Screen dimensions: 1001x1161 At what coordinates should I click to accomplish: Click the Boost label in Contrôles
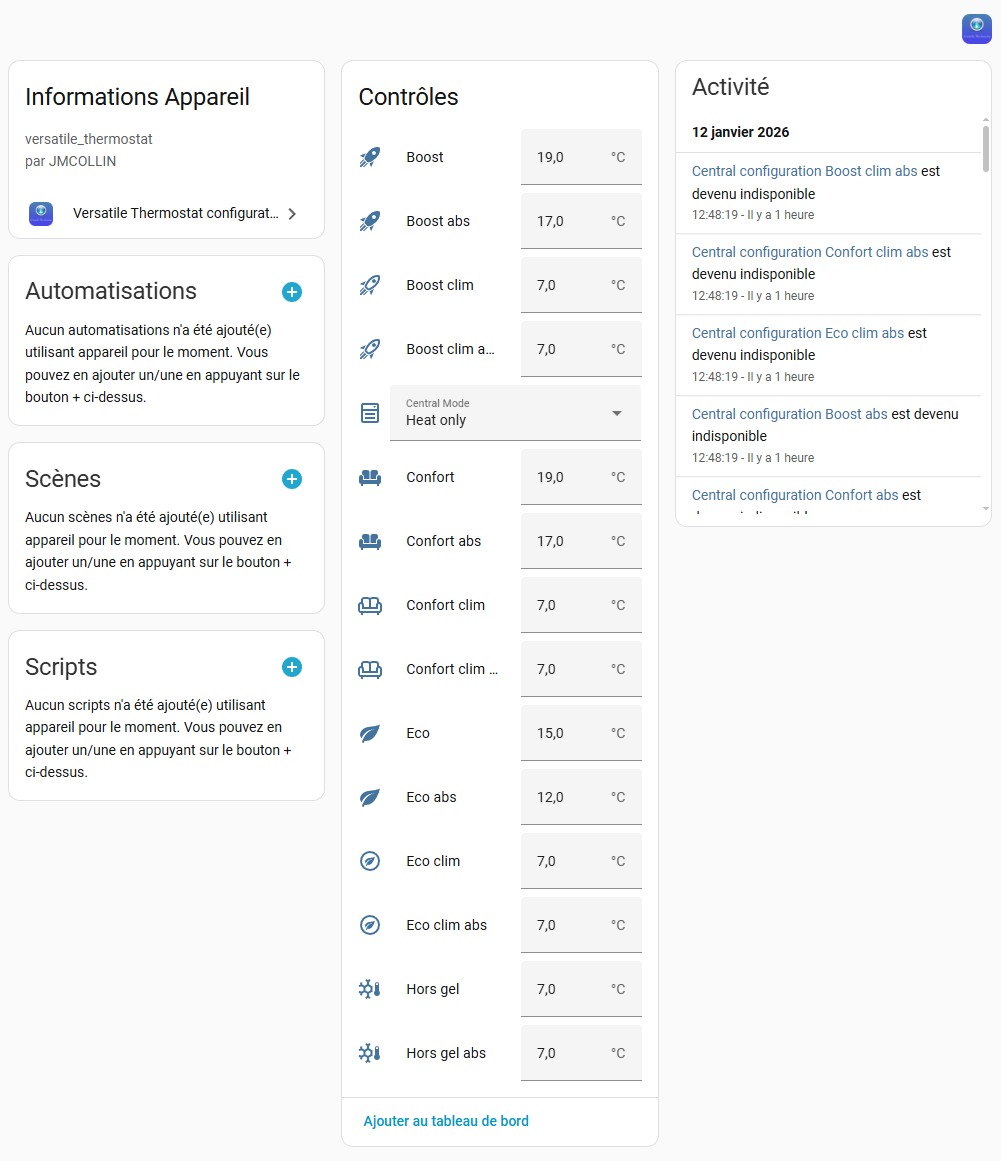424,157
